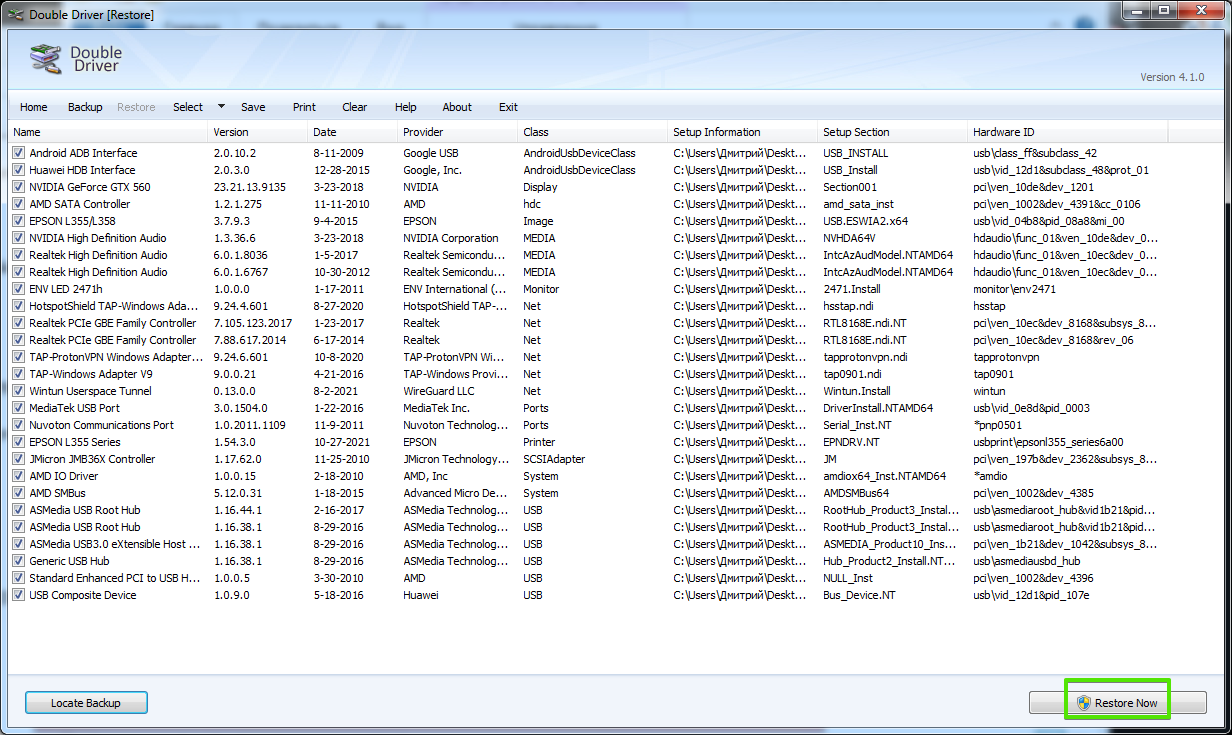Image resolution: width=1232 pixels, height=735 pixels.
Task: Click version 6.0.1.8036 Realtek audio cell
Action: [x=241, y=255]
